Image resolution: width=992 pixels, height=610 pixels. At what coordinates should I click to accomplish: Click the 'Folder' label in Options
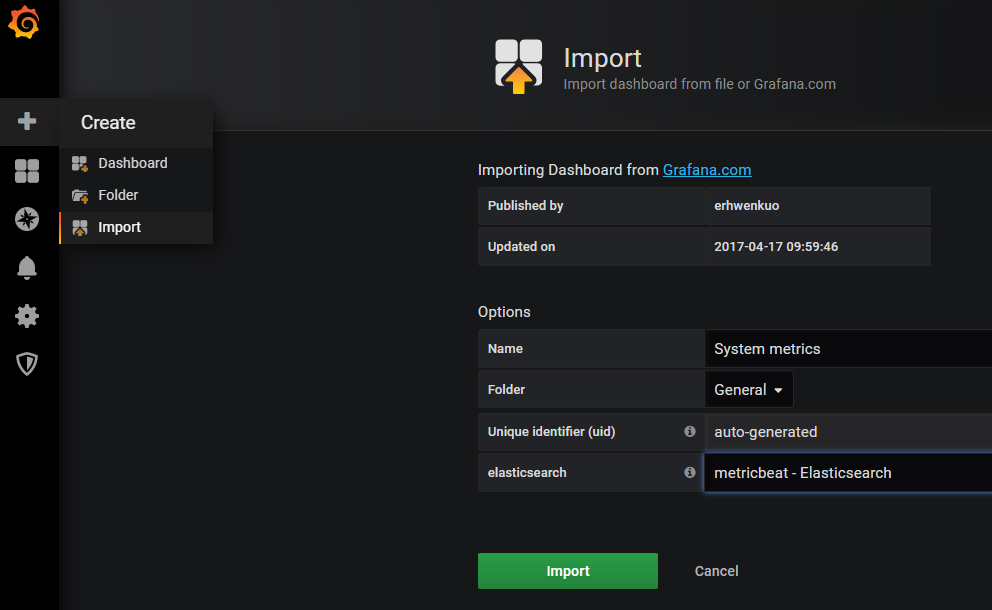click(x=506, y=390)
